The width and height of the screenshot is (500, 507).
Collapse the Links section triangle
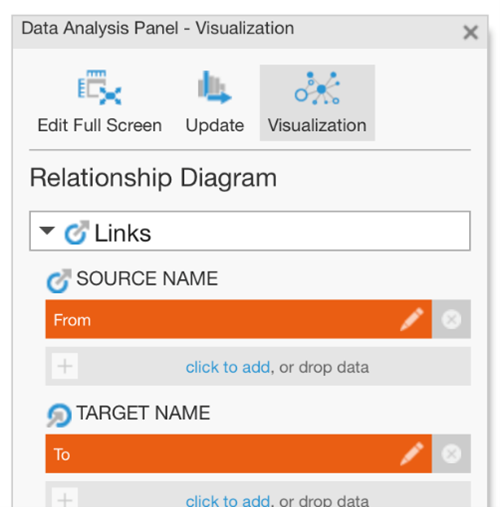[47, 230]
